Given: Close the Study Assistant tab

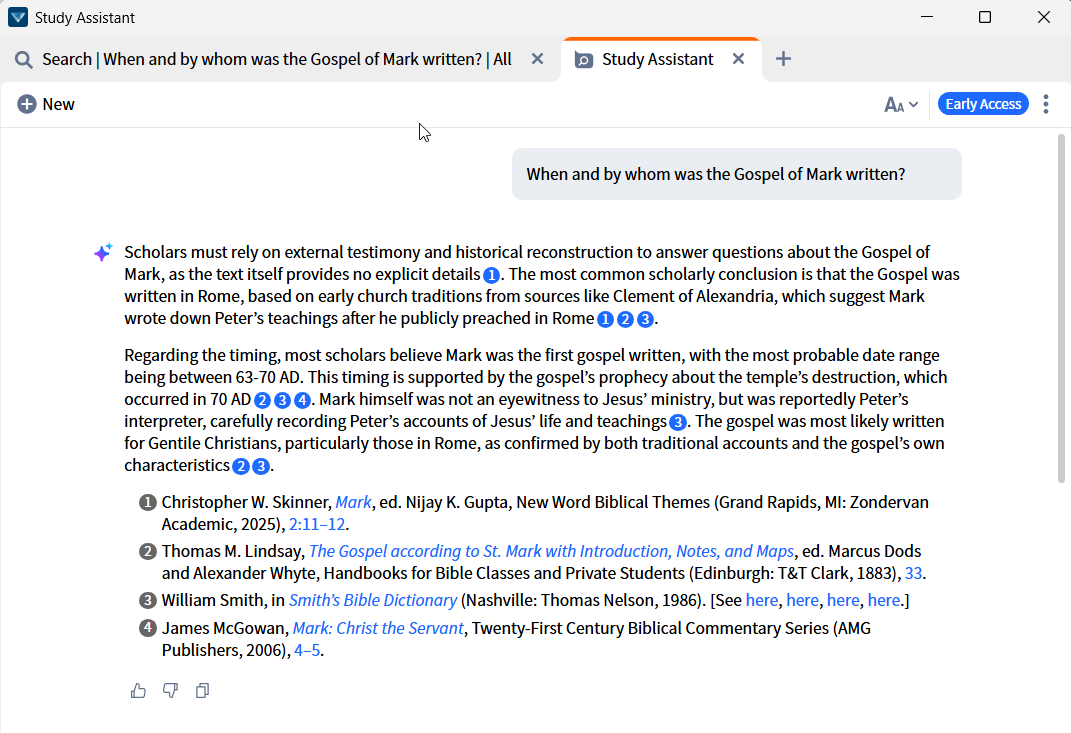Looking at the screenshot, I should click(x=738, y=59).
